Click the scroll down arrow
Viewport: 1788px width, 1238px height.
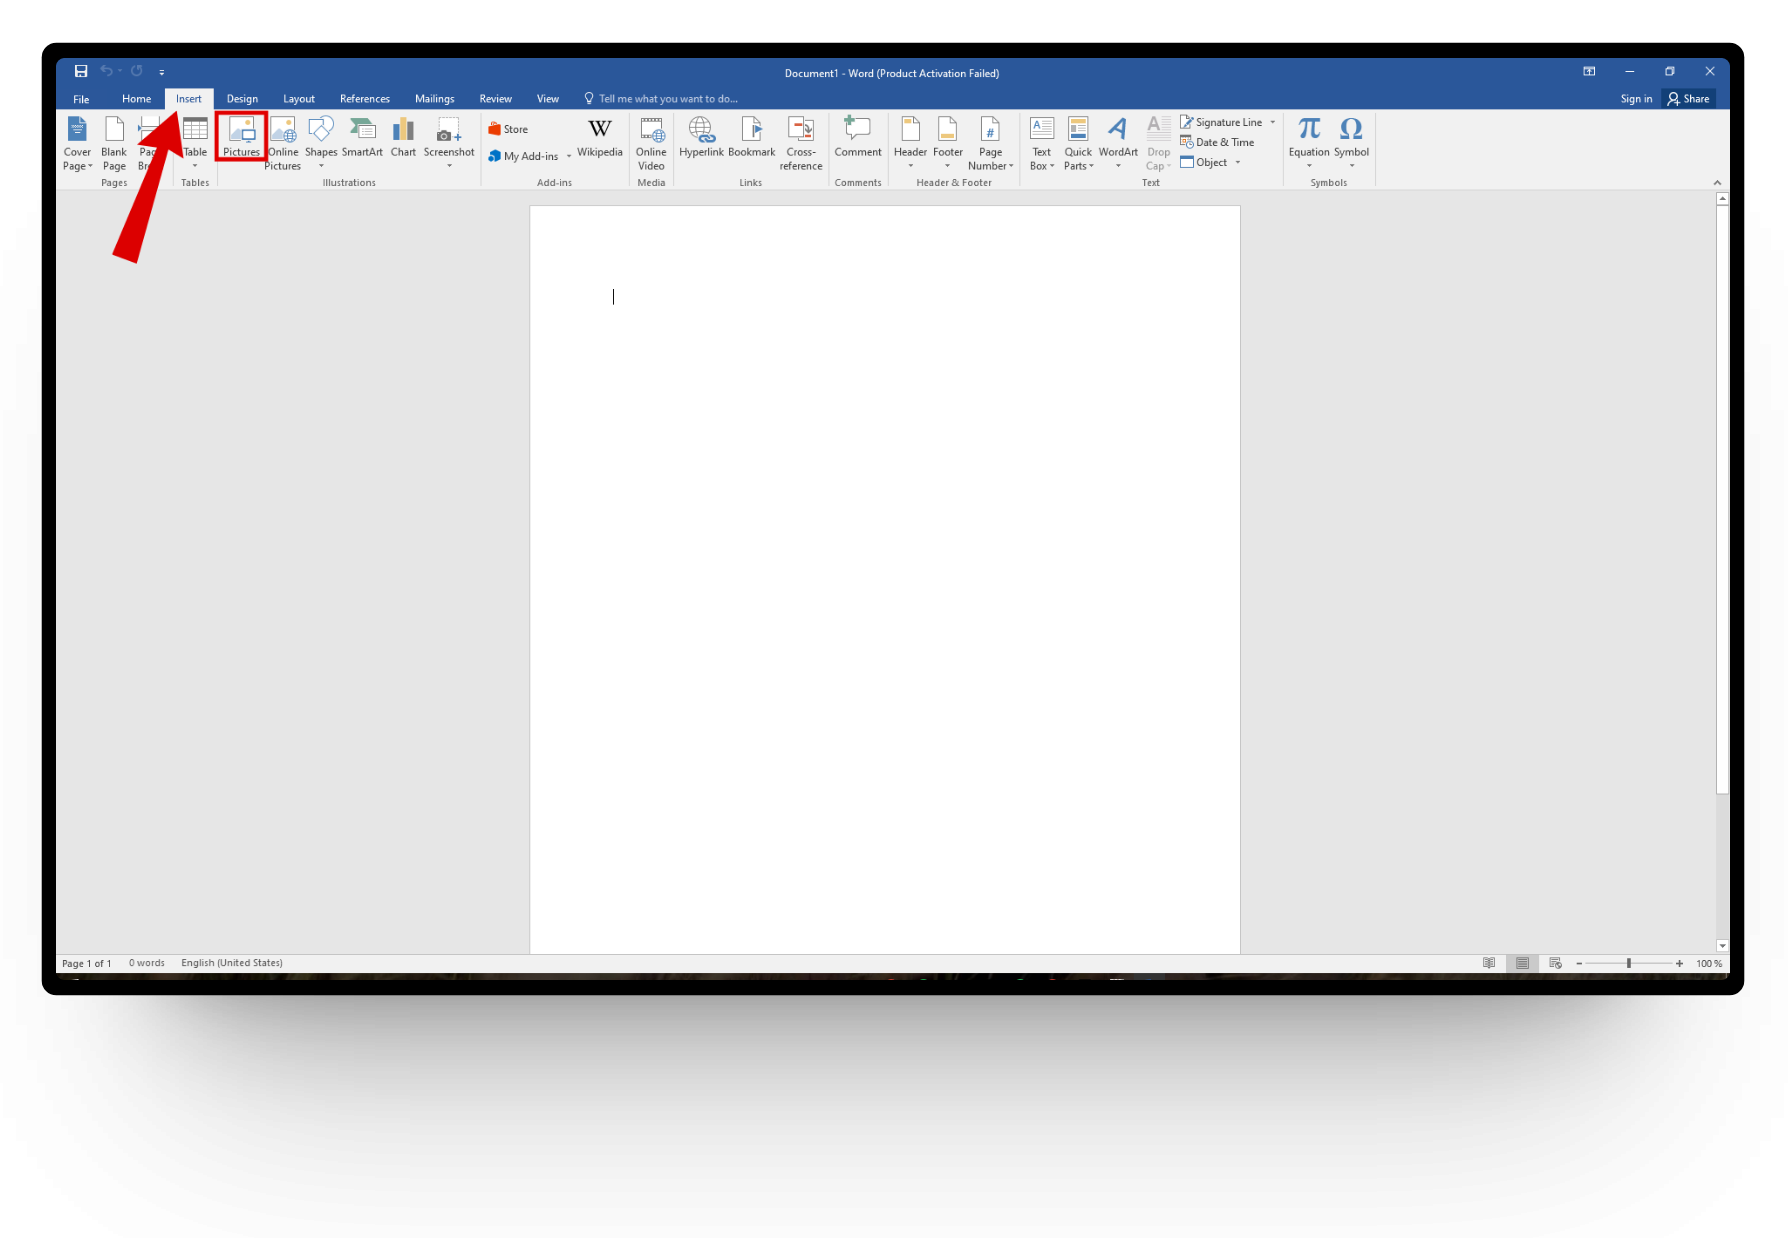coord(1722,945)
